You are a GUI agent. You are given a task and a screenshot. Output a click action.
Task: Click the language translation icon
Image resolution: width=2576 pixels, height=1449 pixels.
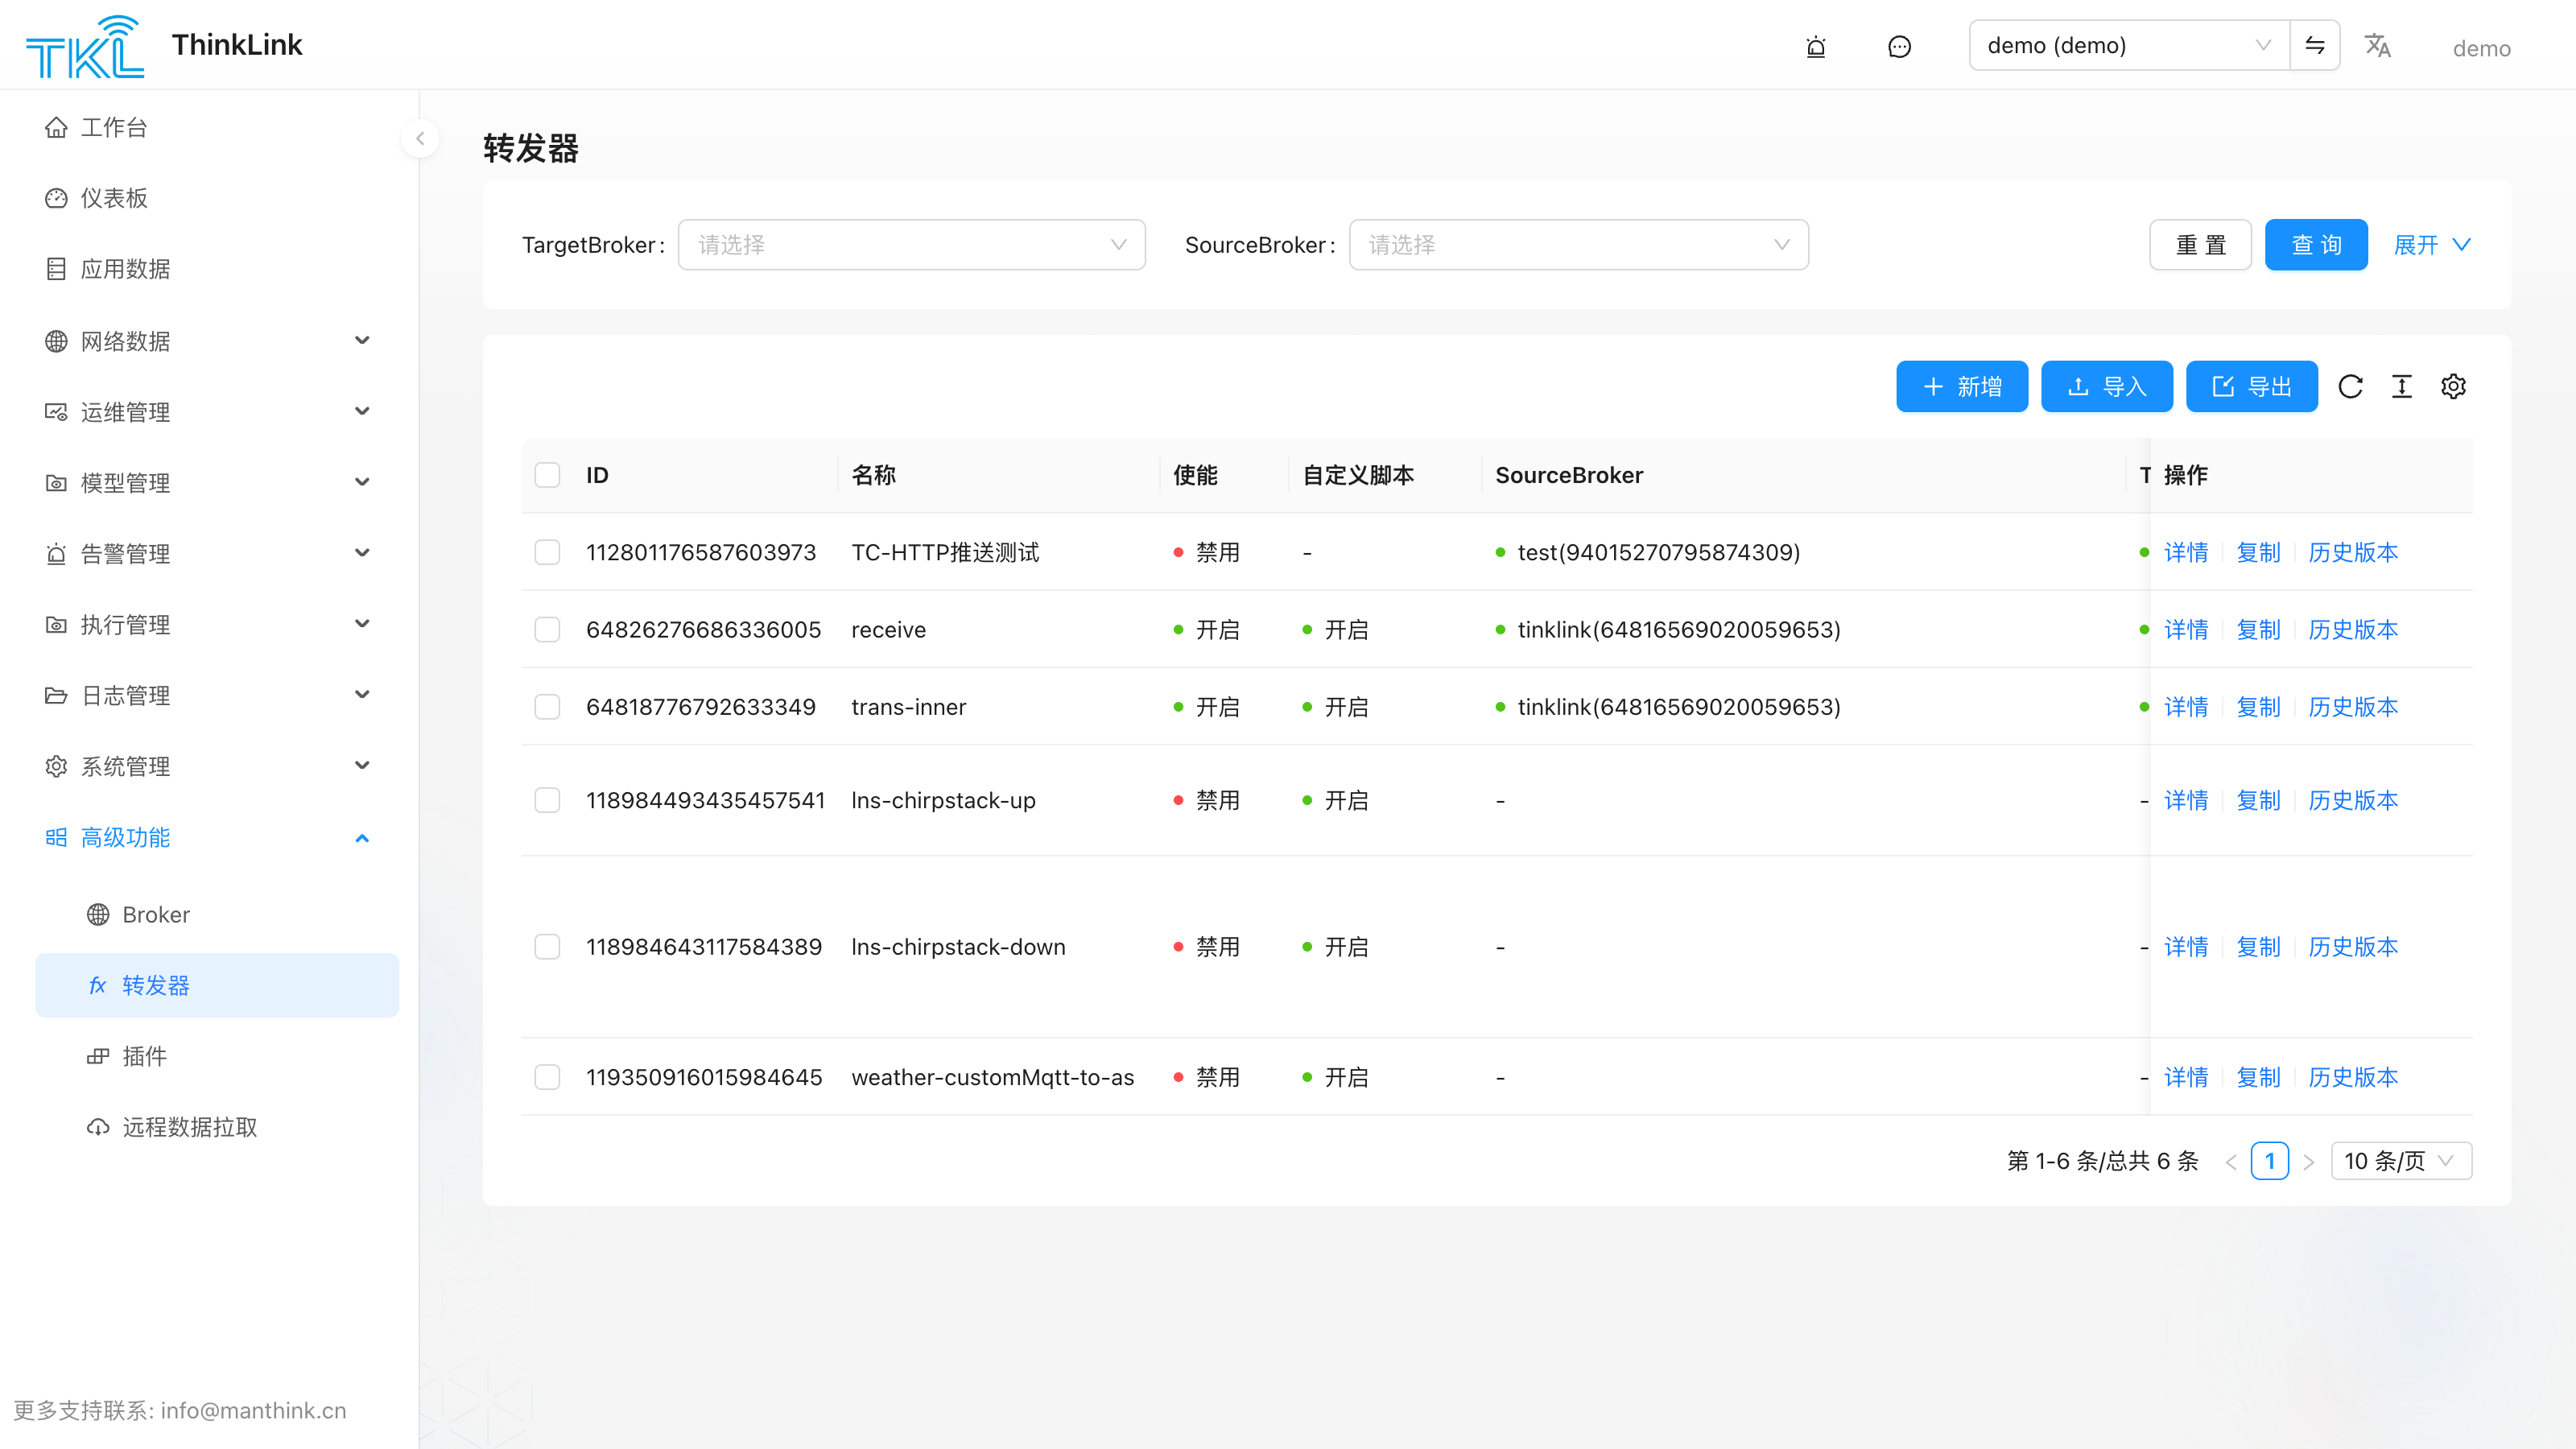click(2377, 46)
